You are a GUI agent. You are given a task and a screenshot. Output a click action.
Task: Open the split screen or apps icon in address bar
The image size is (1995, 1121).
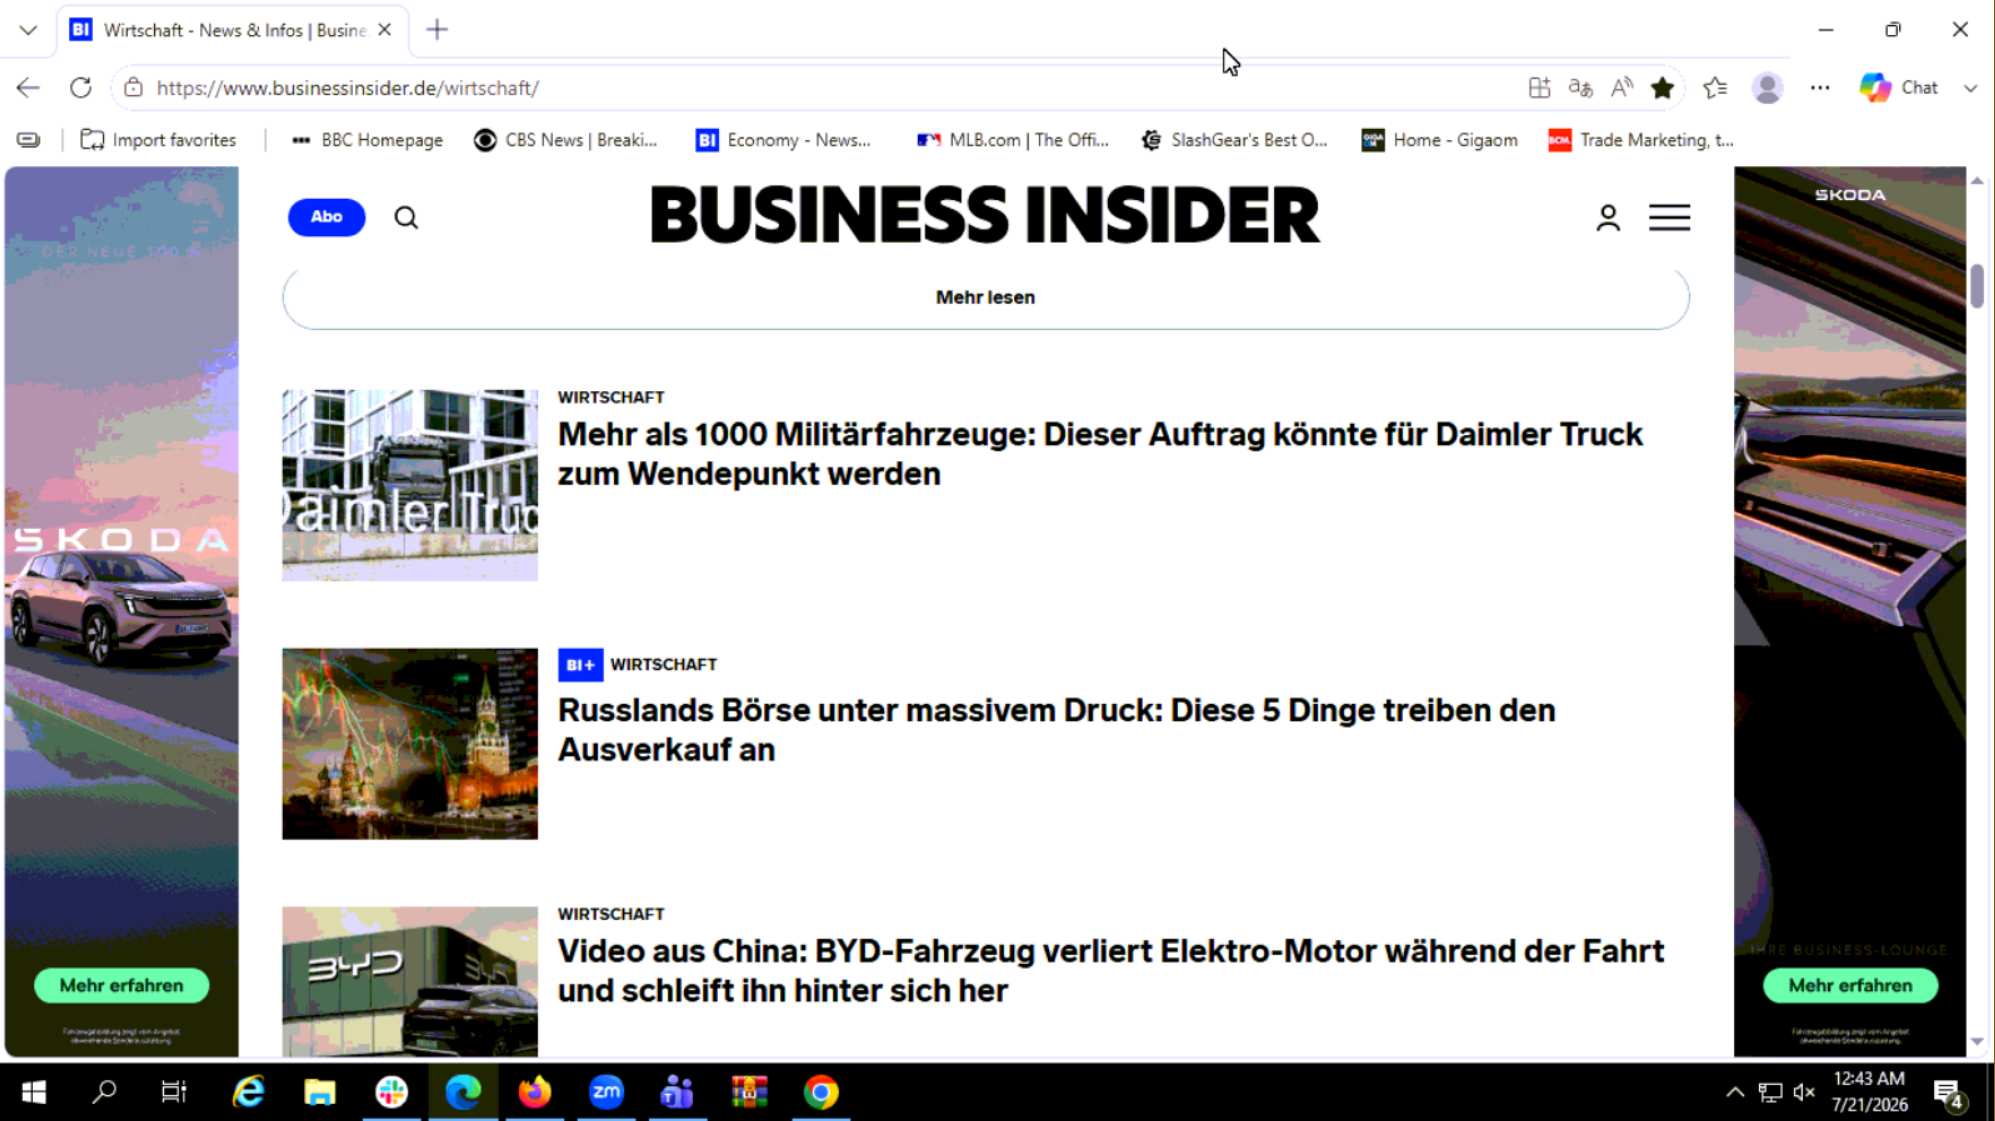coord(1539,88)
